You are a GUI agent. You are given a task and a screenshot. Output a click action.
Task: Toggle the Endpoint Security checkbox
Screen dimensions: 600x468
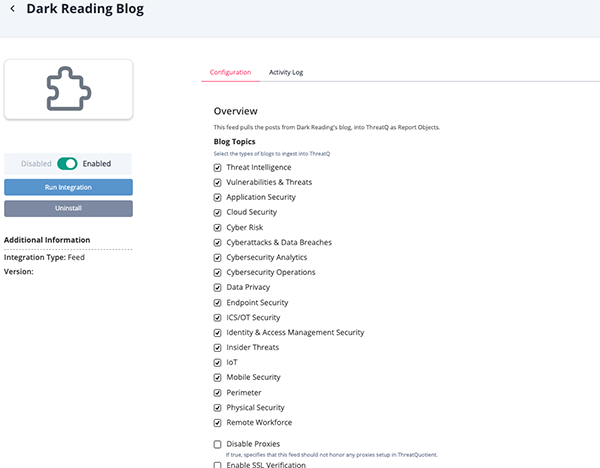pos(217,303)
